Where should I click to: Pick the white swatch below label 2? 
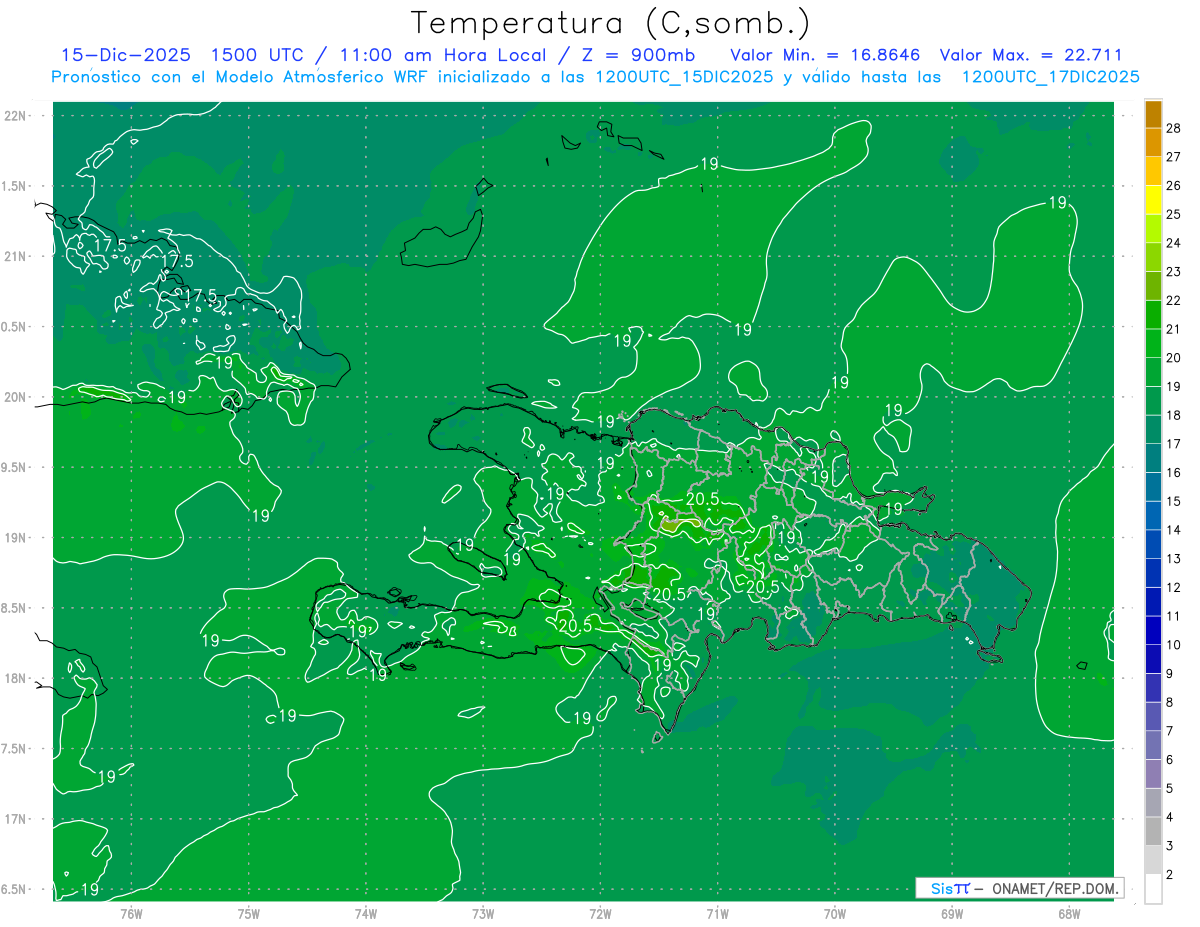(x=1153, y=889)
